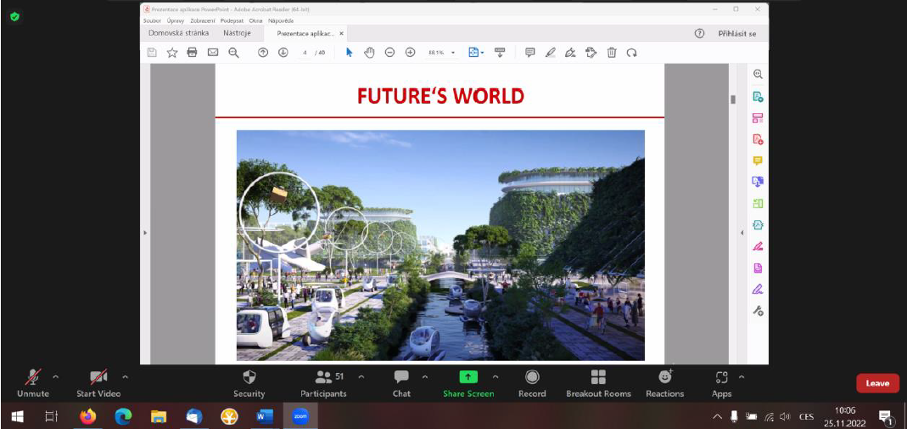Zoom in with the plus button
Screen dimensions: 908x430
click(410, 53)
